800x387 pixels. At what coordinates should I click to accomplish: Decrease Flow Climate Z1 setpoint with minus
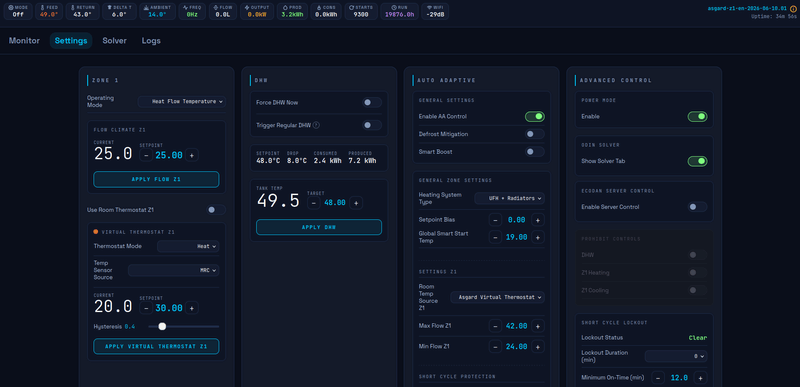(146, 155)
